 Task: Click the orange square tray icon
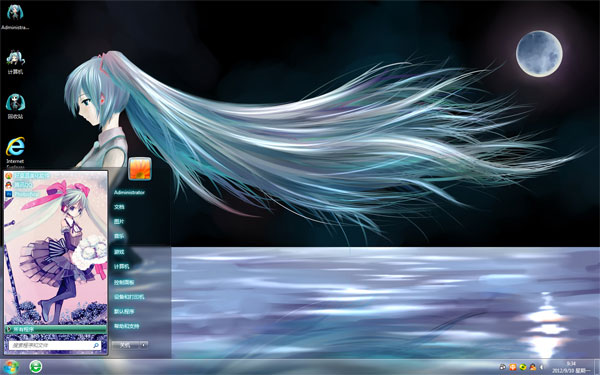point(513,367)
